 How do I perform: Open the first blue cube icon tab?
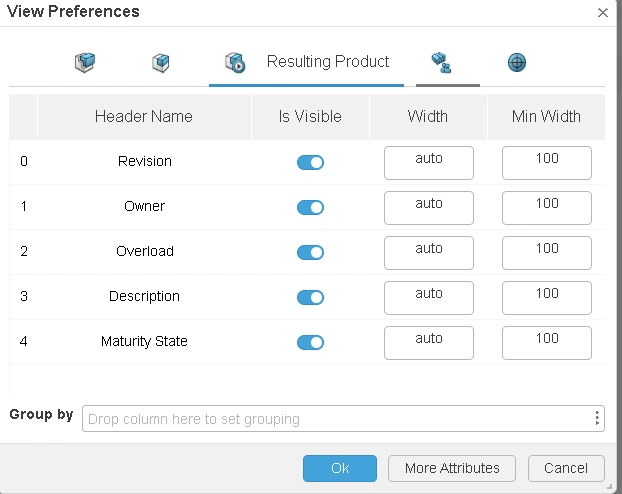tap(85, 63)
